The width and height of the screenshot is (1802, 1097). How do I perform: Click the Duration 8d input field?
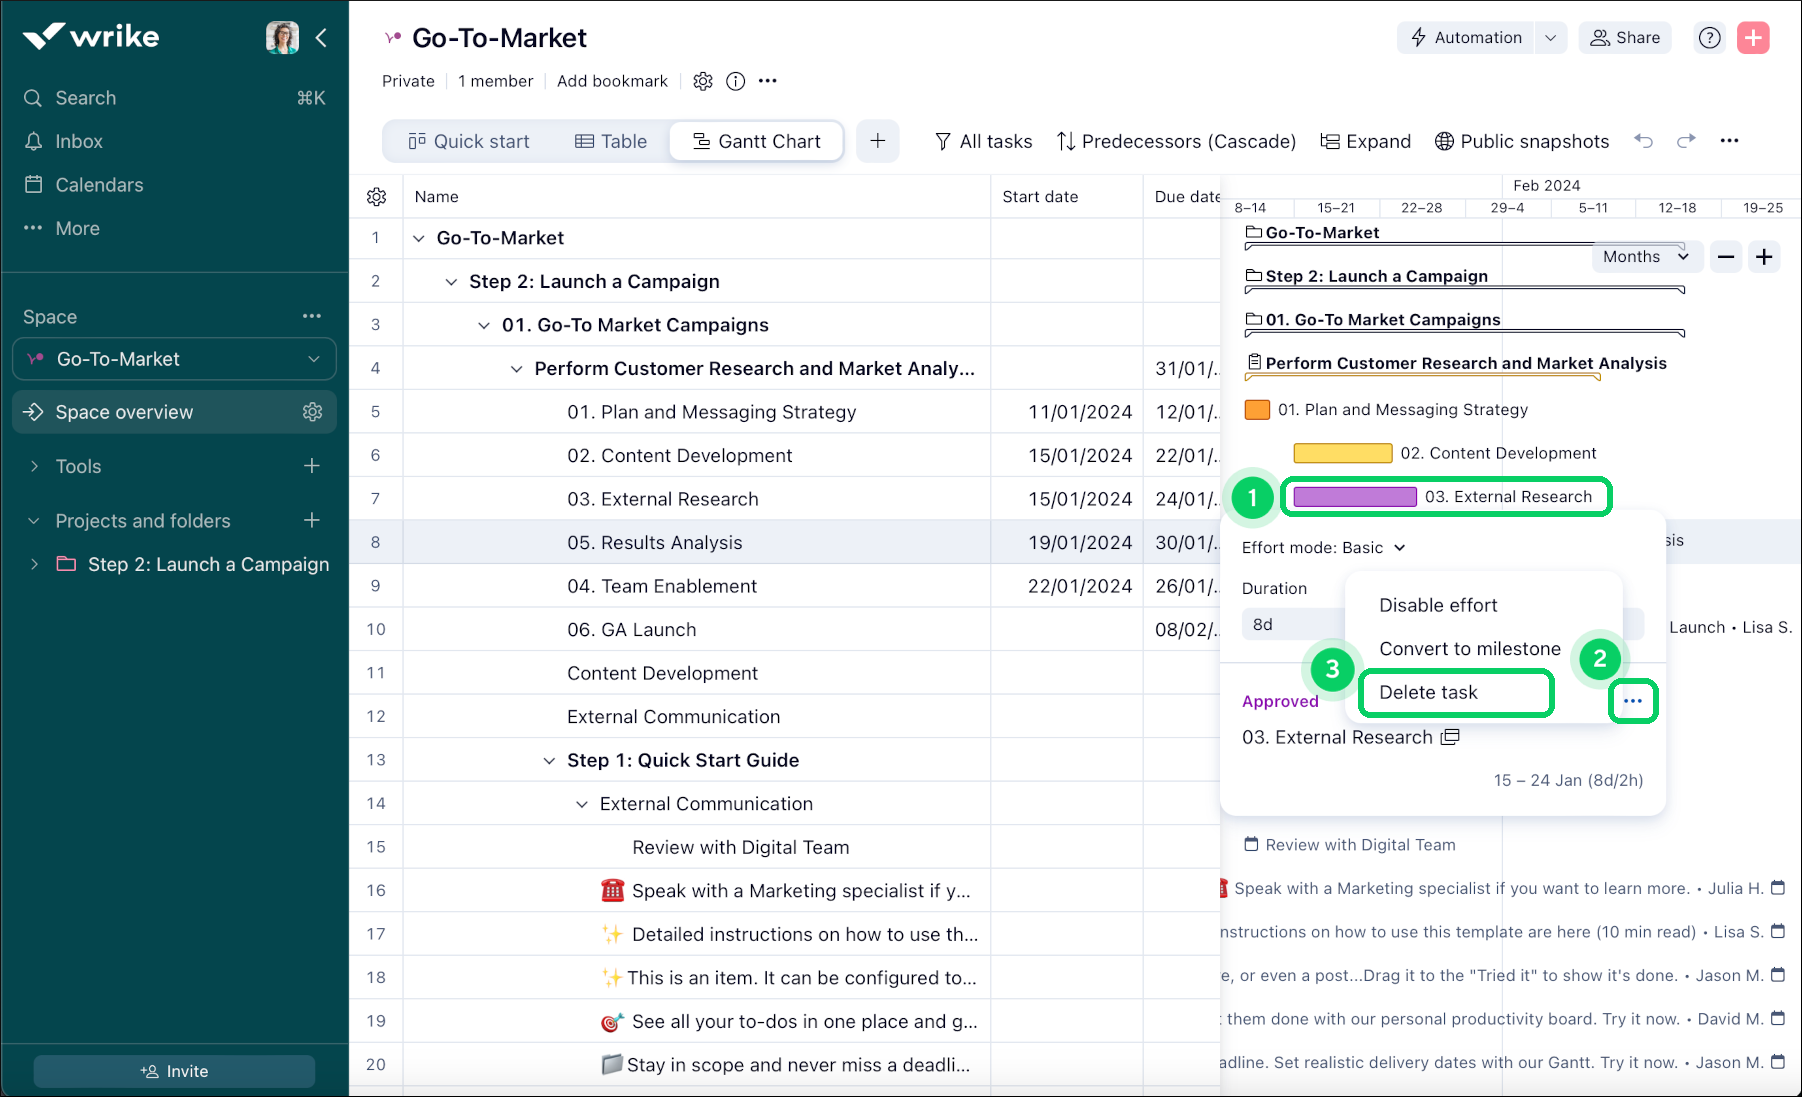point(1292,625)
